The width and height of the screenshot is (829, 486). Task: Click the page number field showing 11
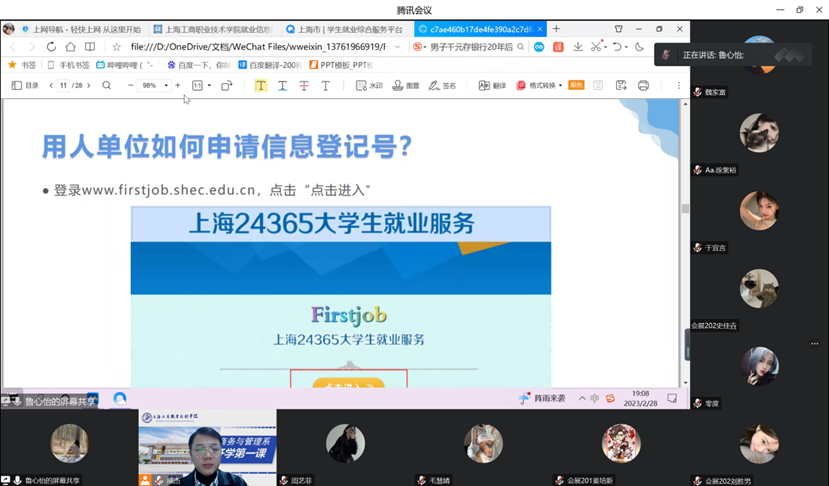pyautogui.click(x=63, y=85)
